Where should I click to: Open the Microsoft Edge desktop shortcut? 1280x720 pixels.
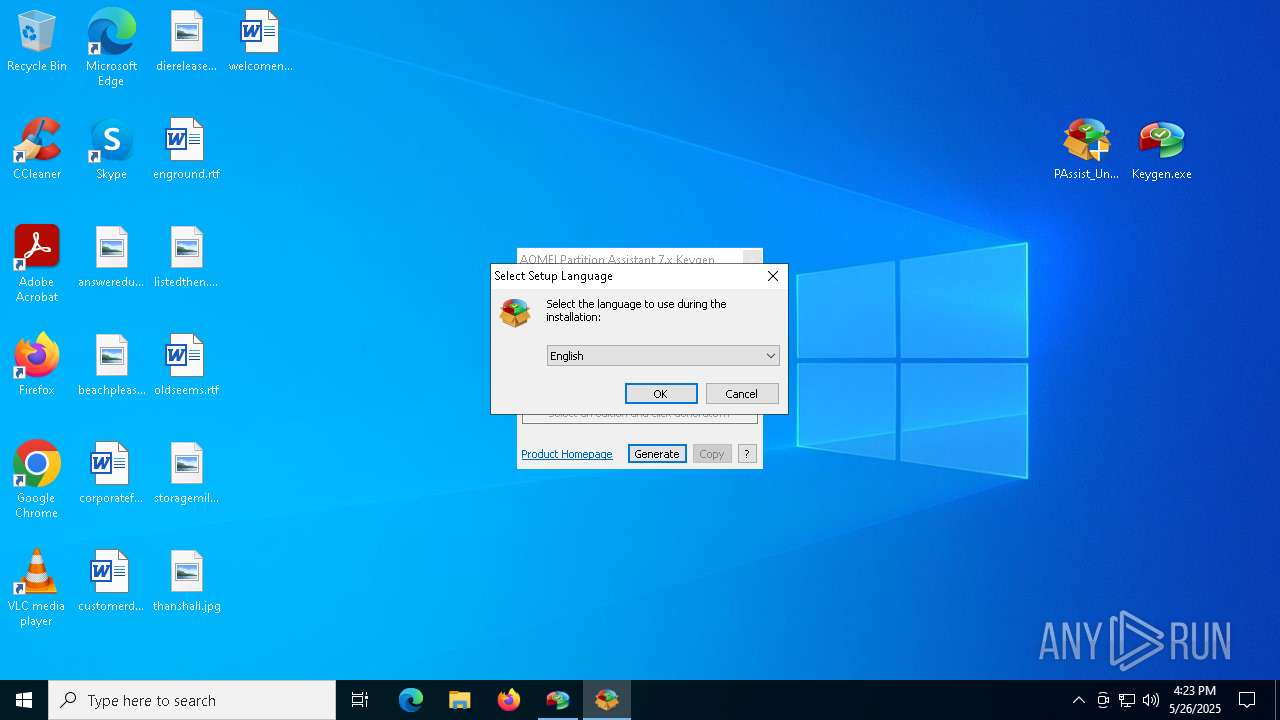pos(111,48)
